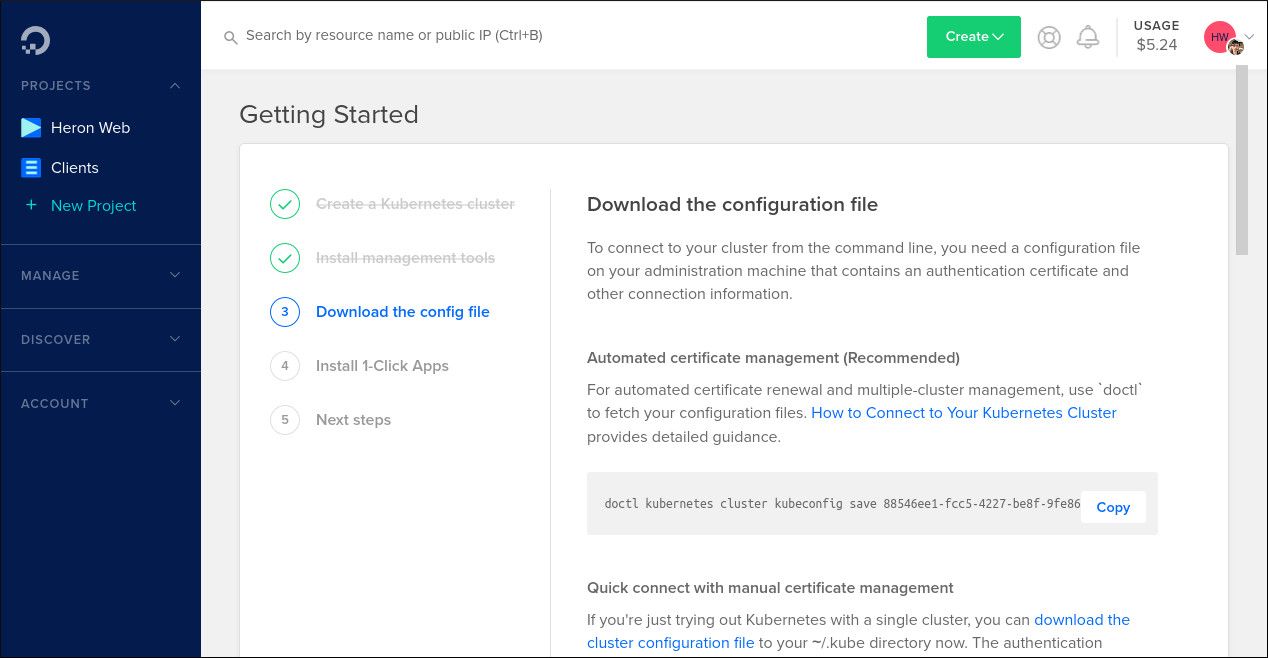Viewport: 1268px width, 658px height.
Task: Click the DigitalOcean logo
Action: click(33, 40)
